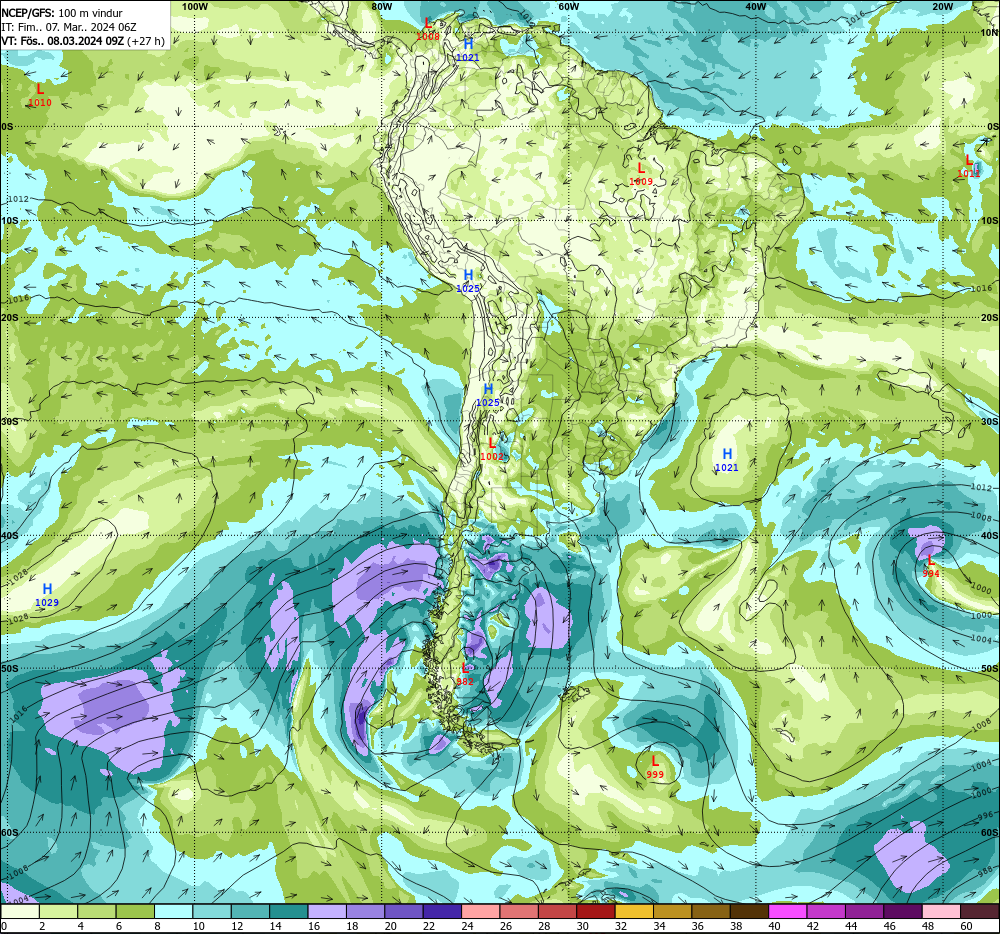Click the H 1021 high in the South Atlantic

point(726,460)
